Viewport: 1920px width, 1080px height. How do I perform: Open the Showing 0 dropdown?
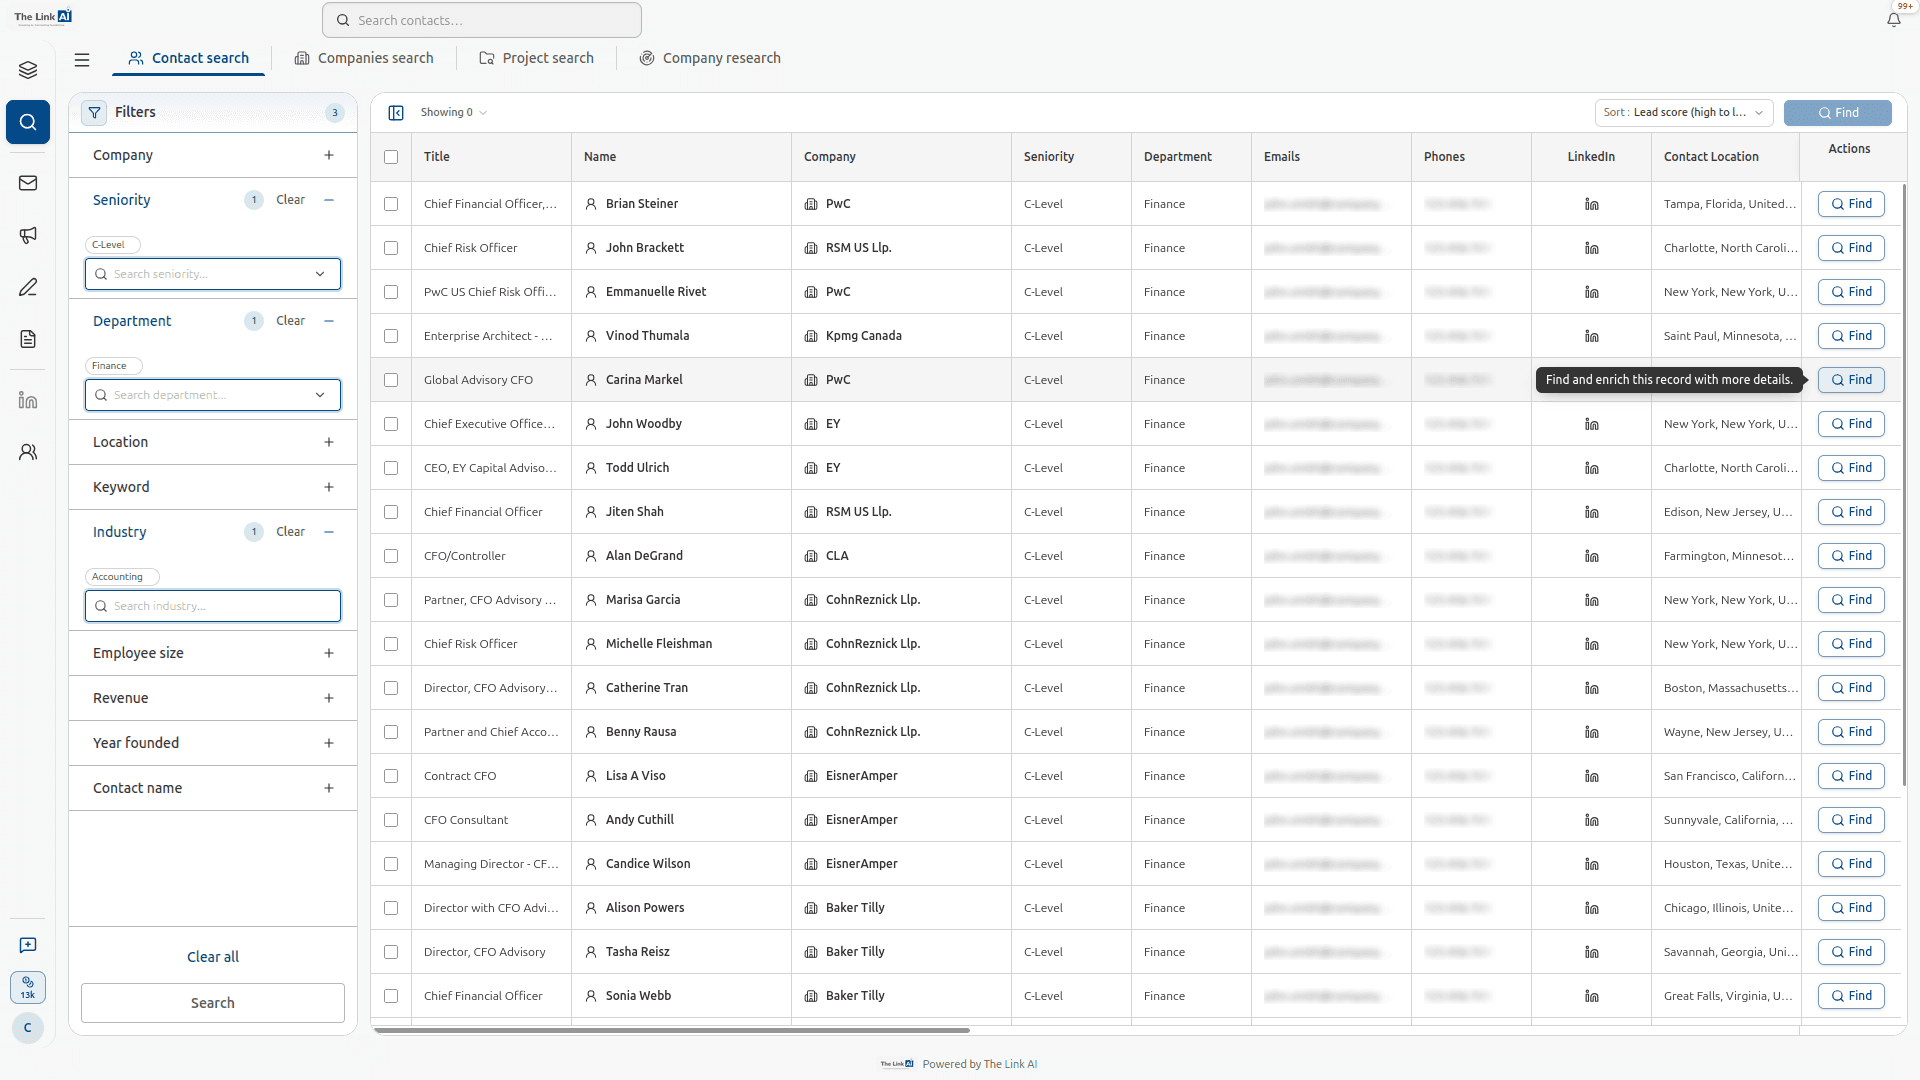pos(453,113)
